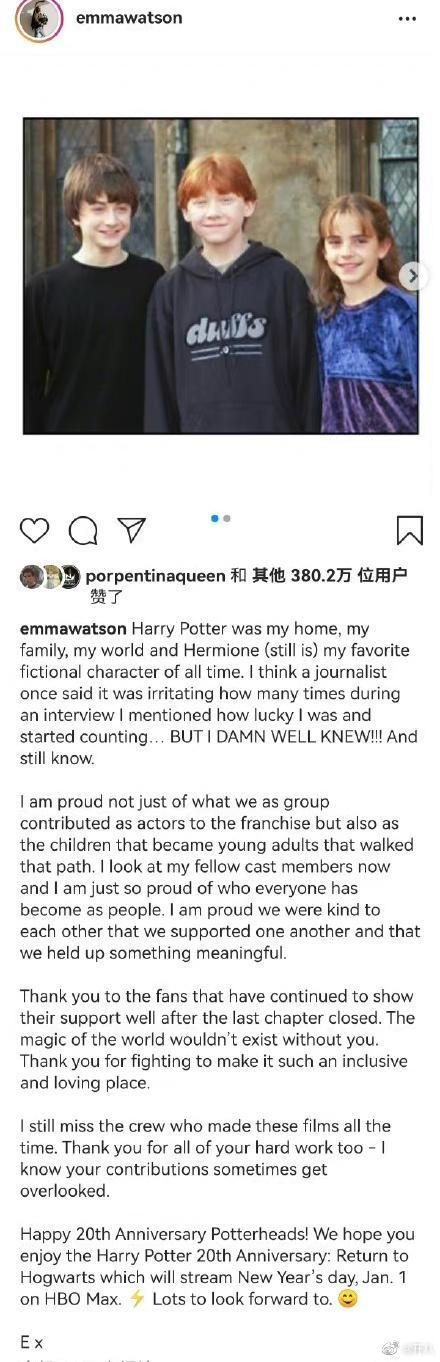The image size is (440, 1362).
Task: Tap the 赞了 likes label
Action: pos(106,597)
